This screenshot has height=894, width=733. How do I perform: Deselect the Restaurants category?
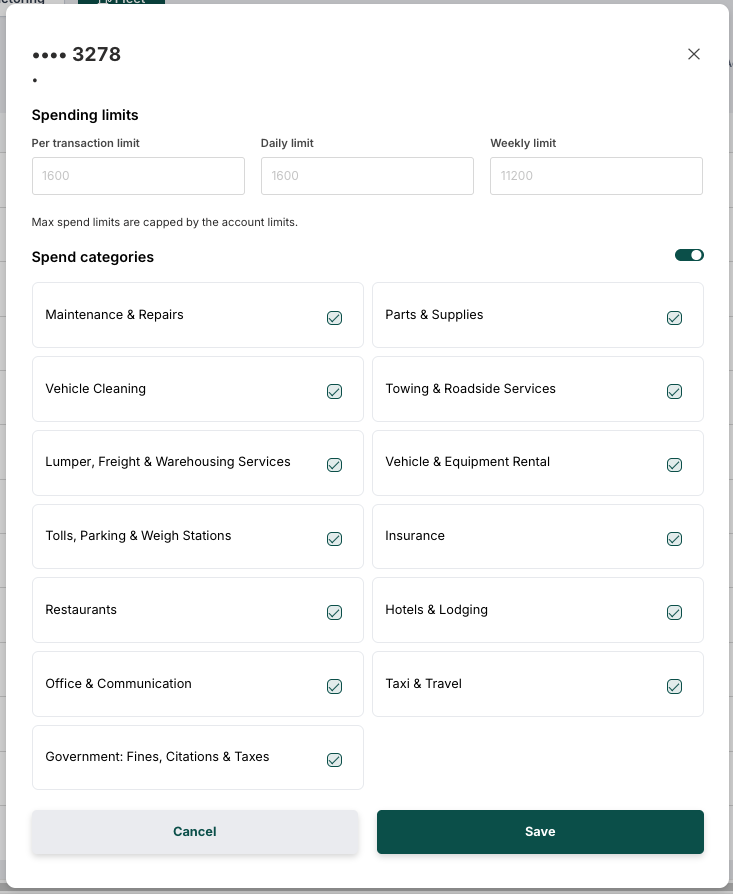coord(334,613)
